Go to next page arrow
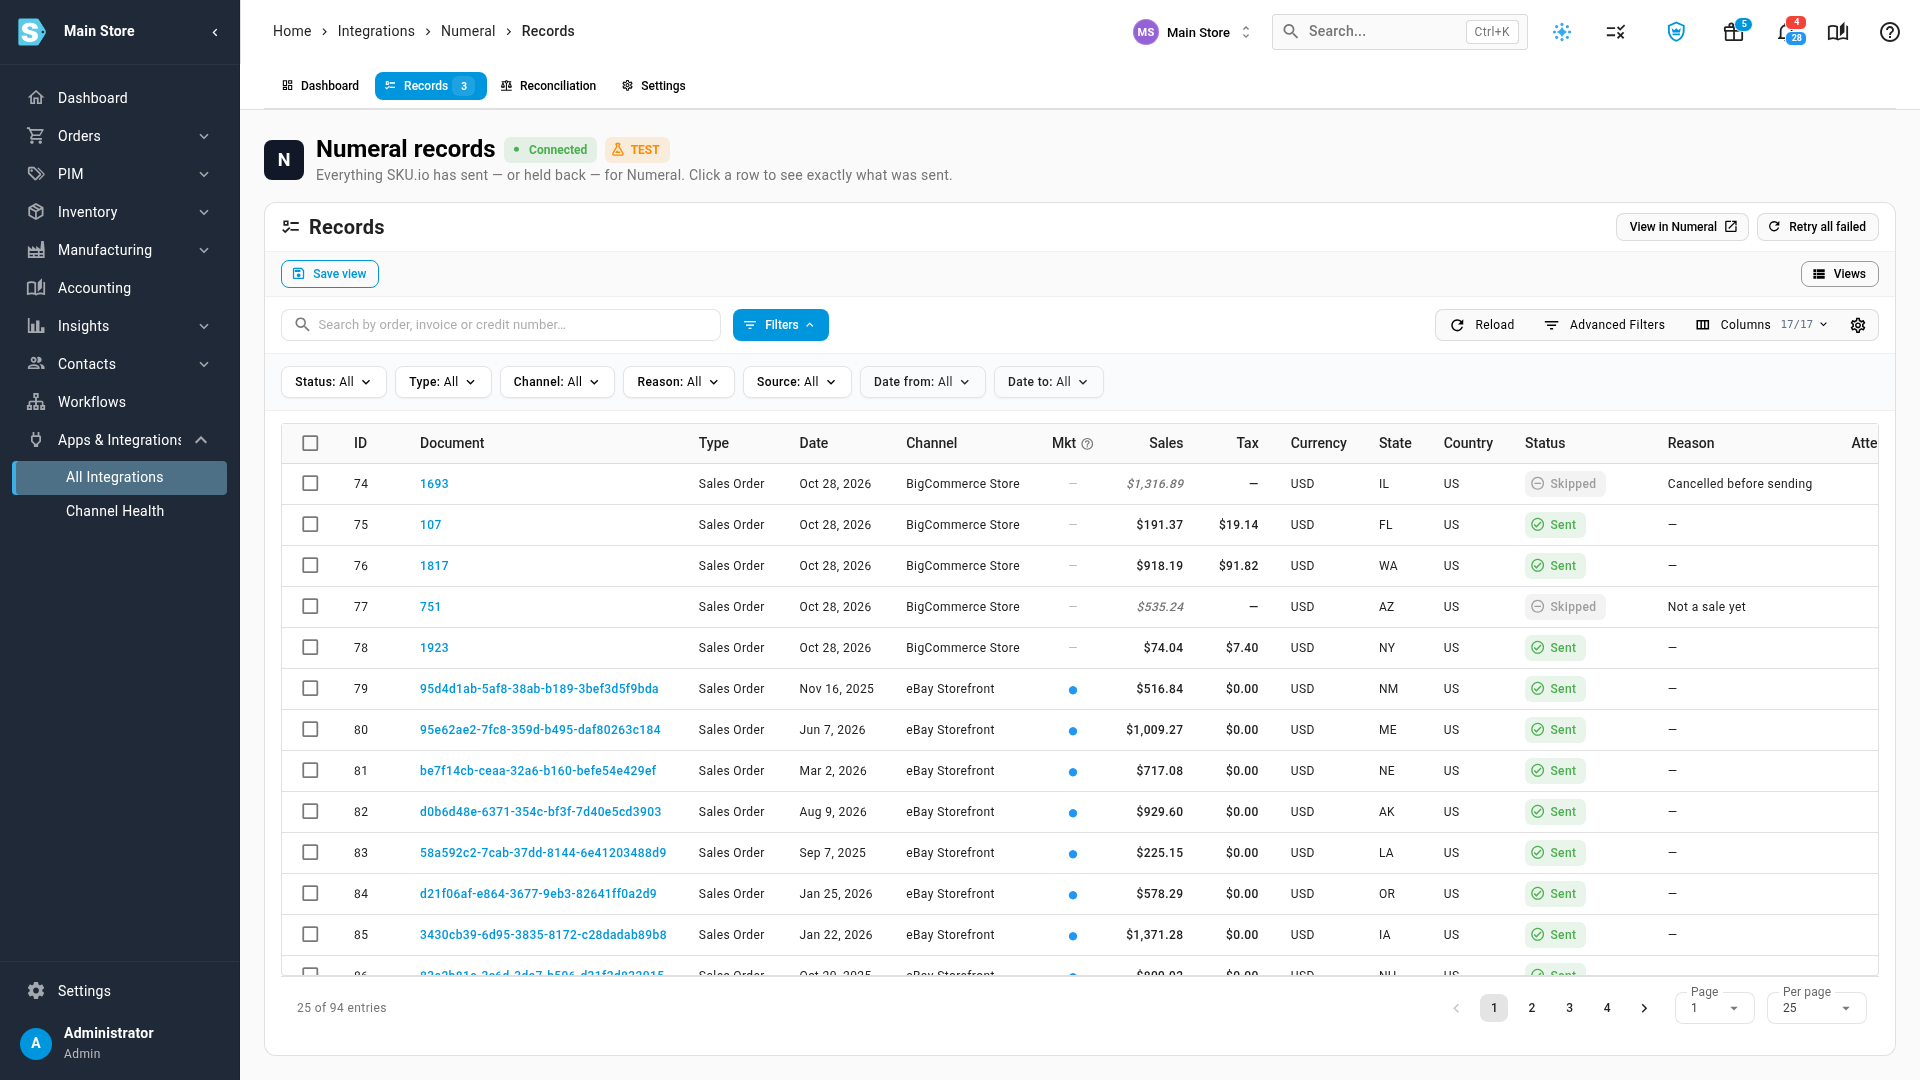This screenshot has height=1080, width=1920. pos(1644,1008)
